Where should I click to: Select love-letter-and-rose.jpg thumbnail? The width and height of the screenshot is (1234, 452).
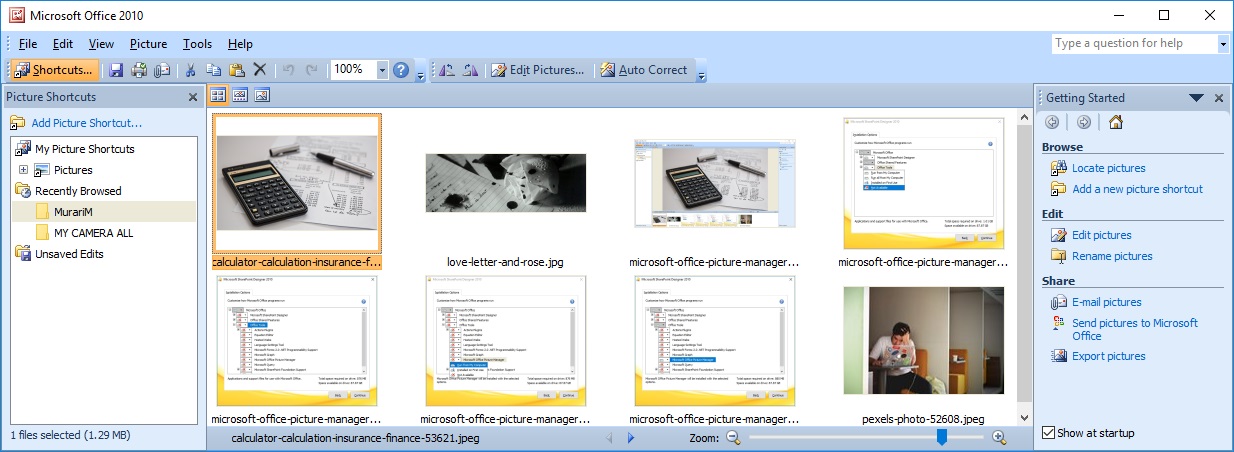click(505, 183)
